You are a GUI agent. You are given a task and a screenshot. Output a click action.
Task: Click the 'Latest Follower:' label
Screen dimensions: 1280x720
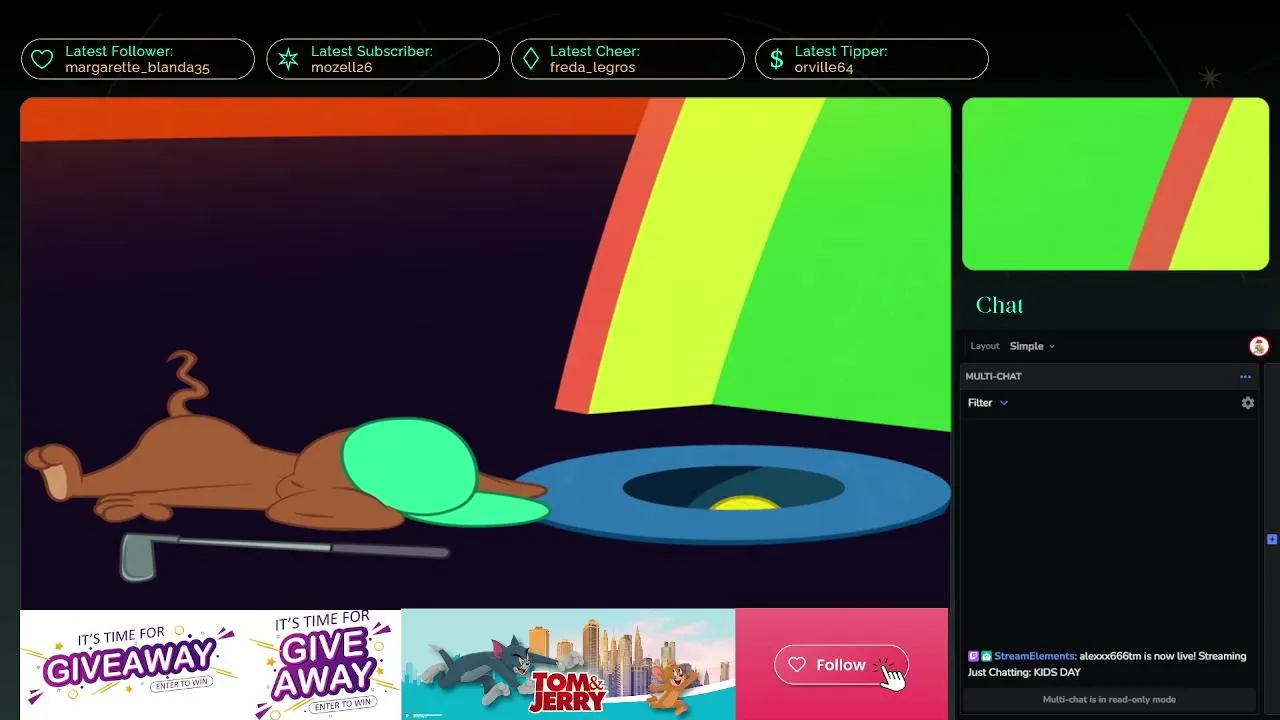[x=119, y=51]
